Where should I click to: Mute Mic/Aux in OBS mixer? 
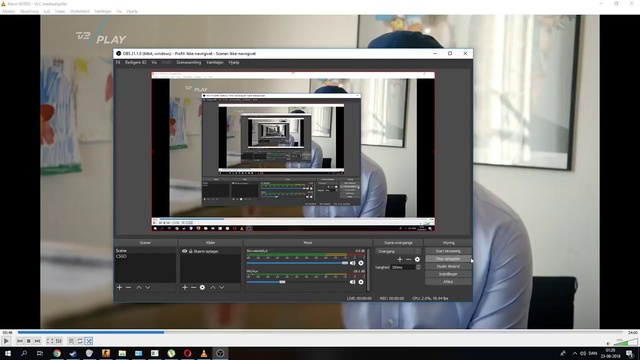[x=353, y=282]
